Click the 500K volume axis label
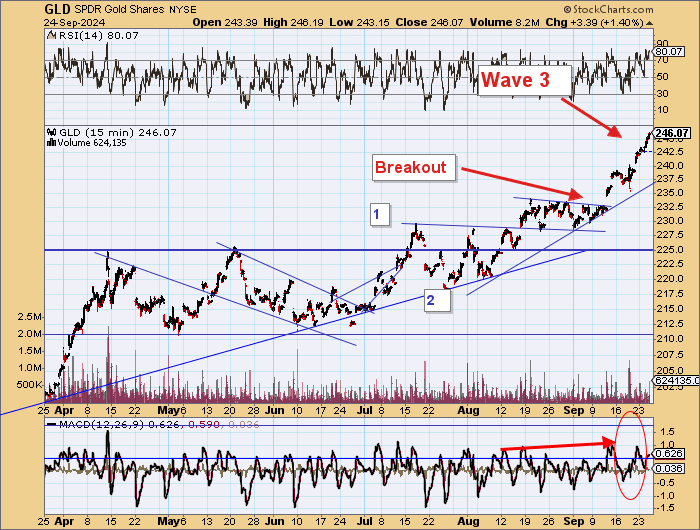Viewport: 700px width, 530px height. [x=29, y=385]
